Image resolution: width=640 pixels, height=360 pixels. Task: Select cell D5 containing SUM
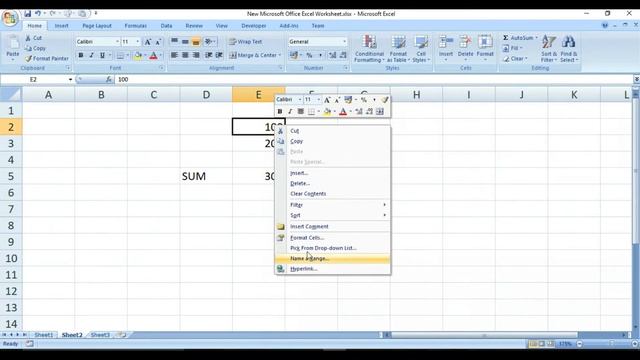206,176
